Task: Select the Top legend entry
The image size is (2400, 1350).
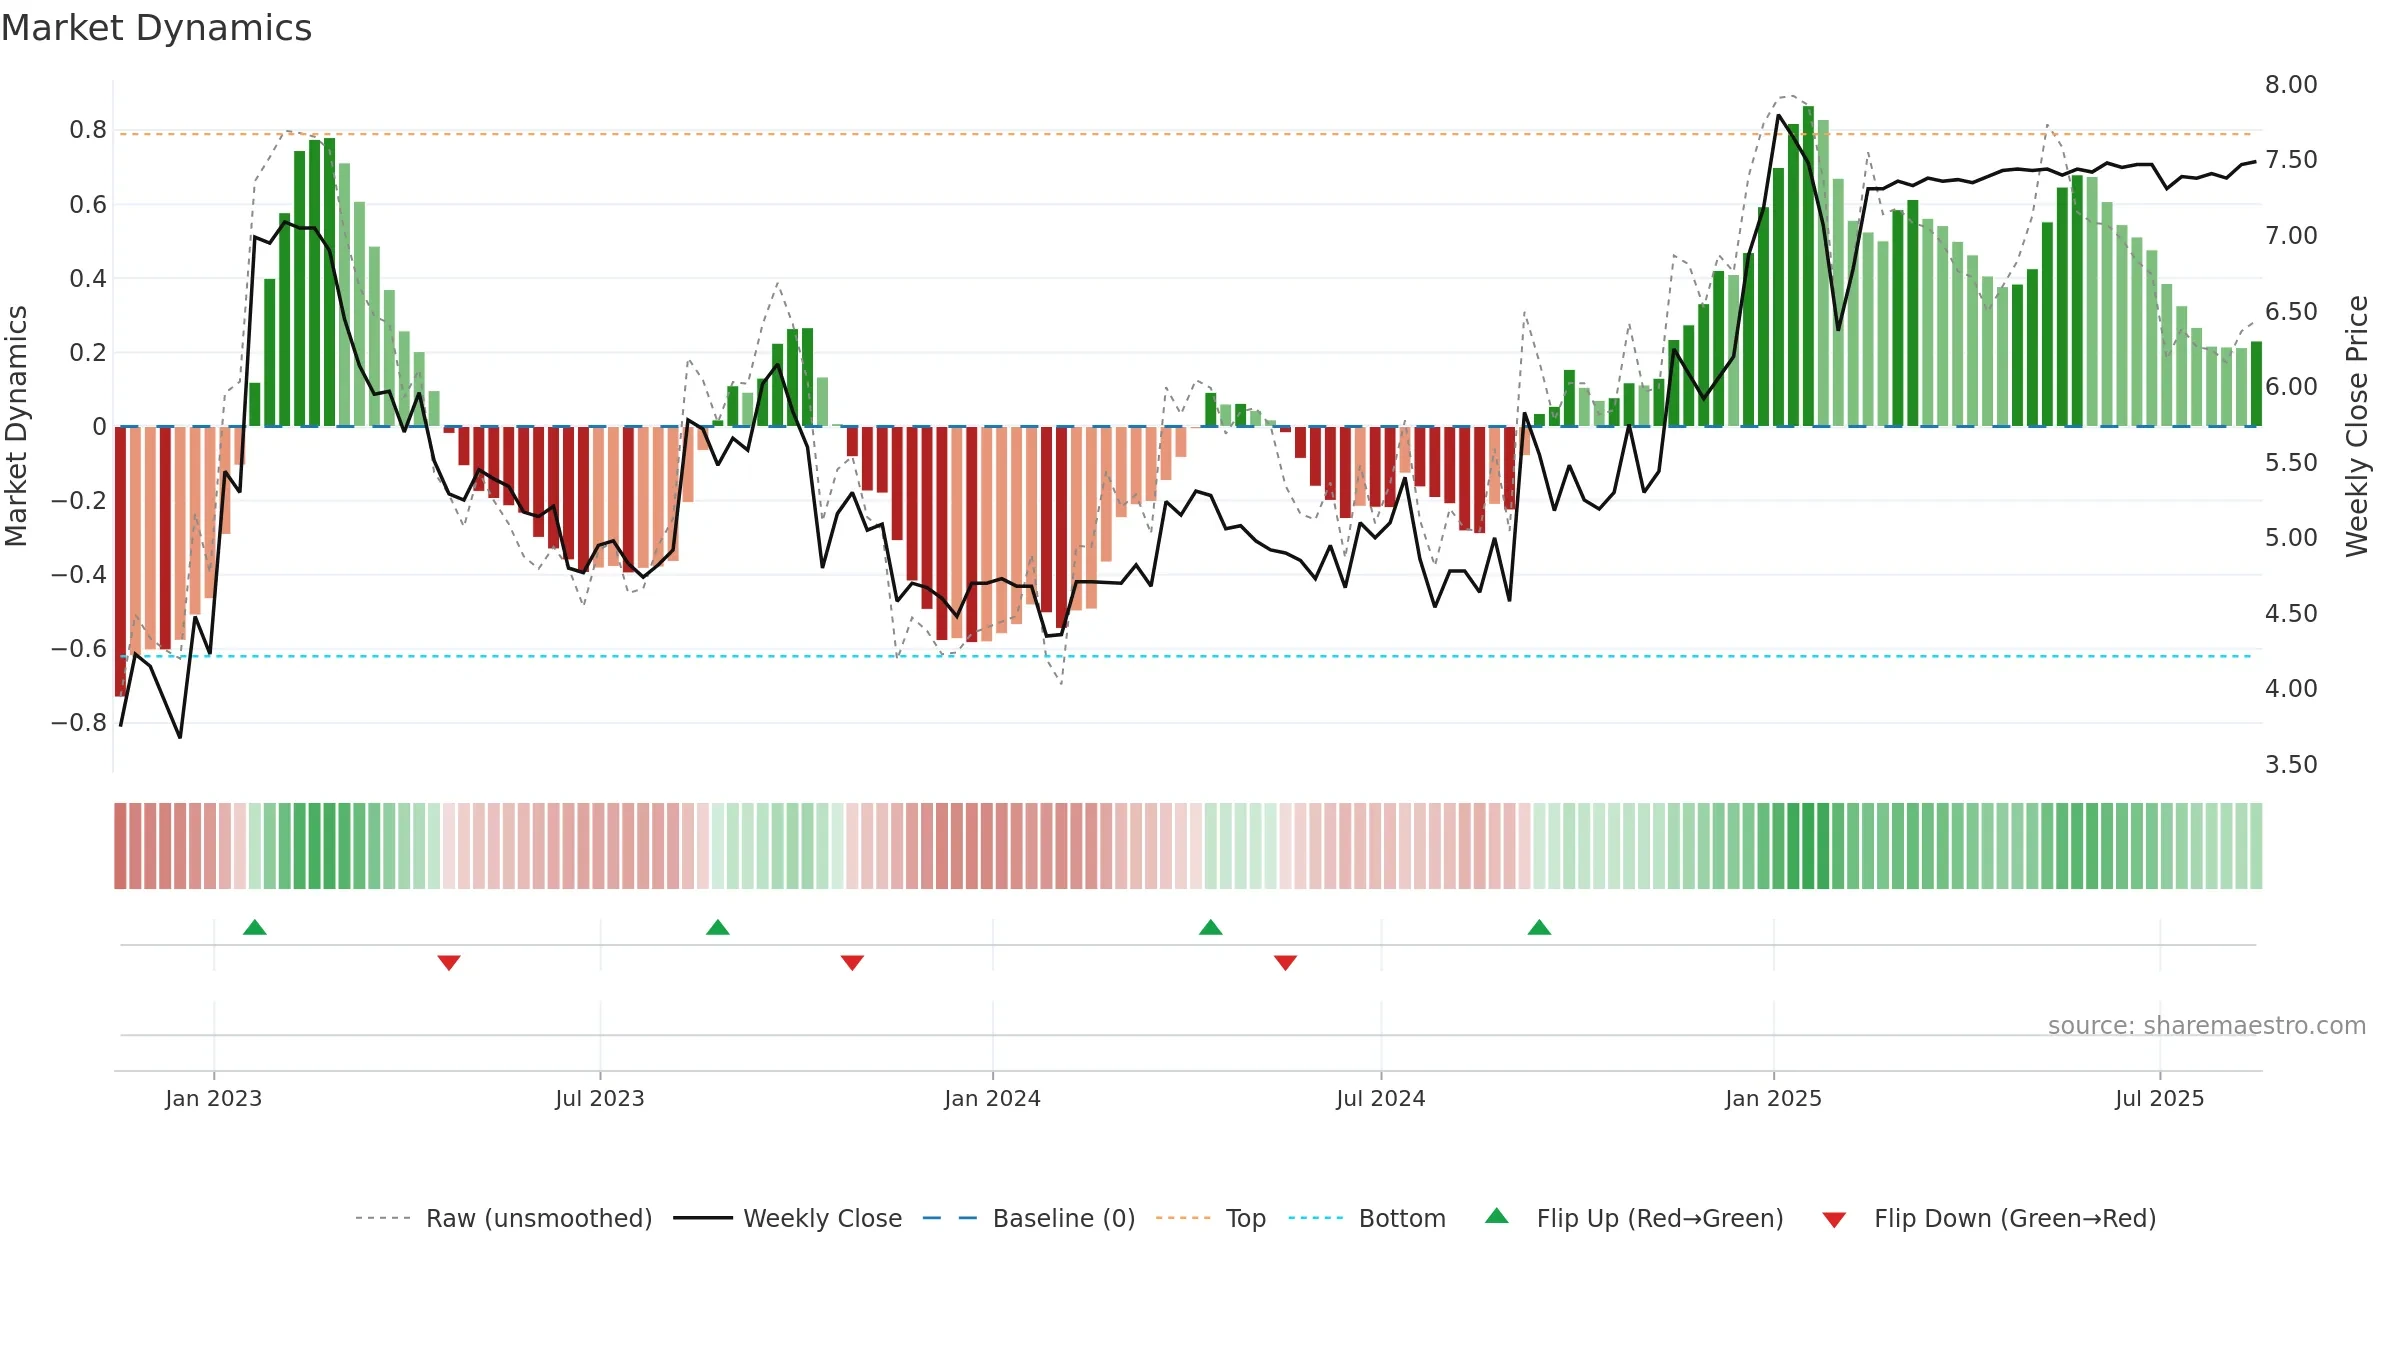Action: click(1211, 1218)
